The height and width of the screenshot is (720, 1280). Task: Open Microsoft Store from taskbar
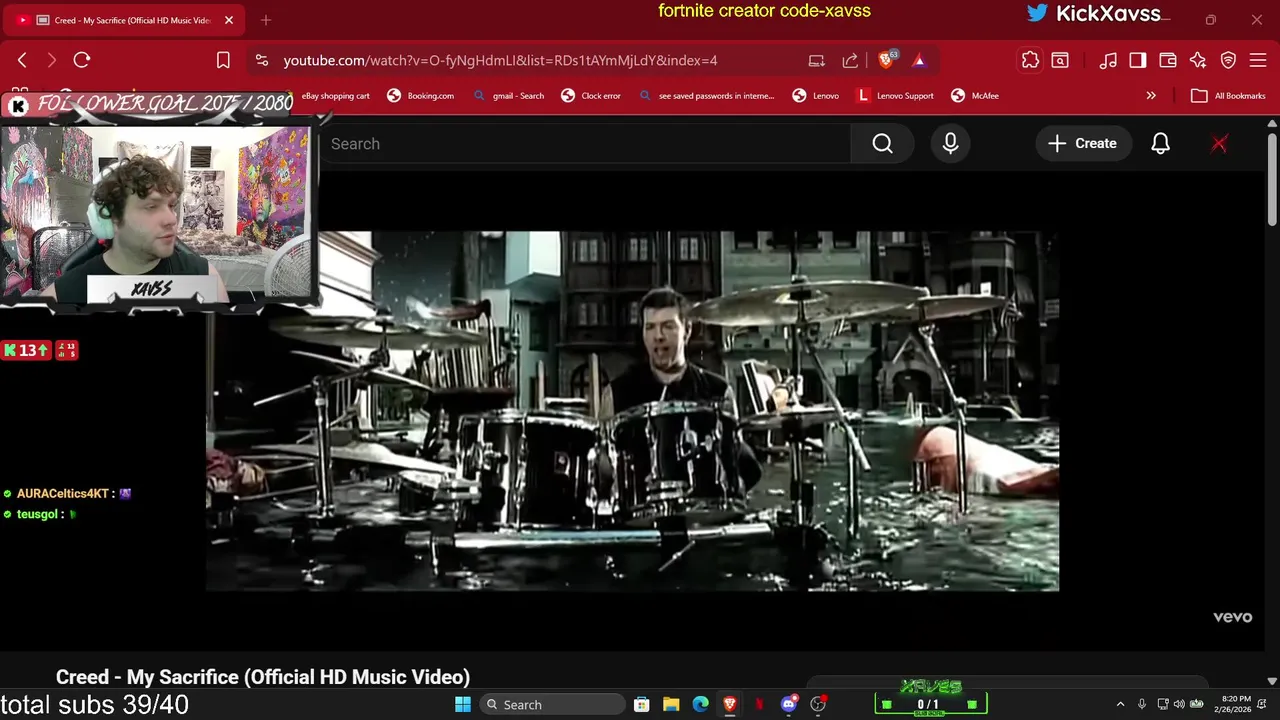[x=642, y=704]
